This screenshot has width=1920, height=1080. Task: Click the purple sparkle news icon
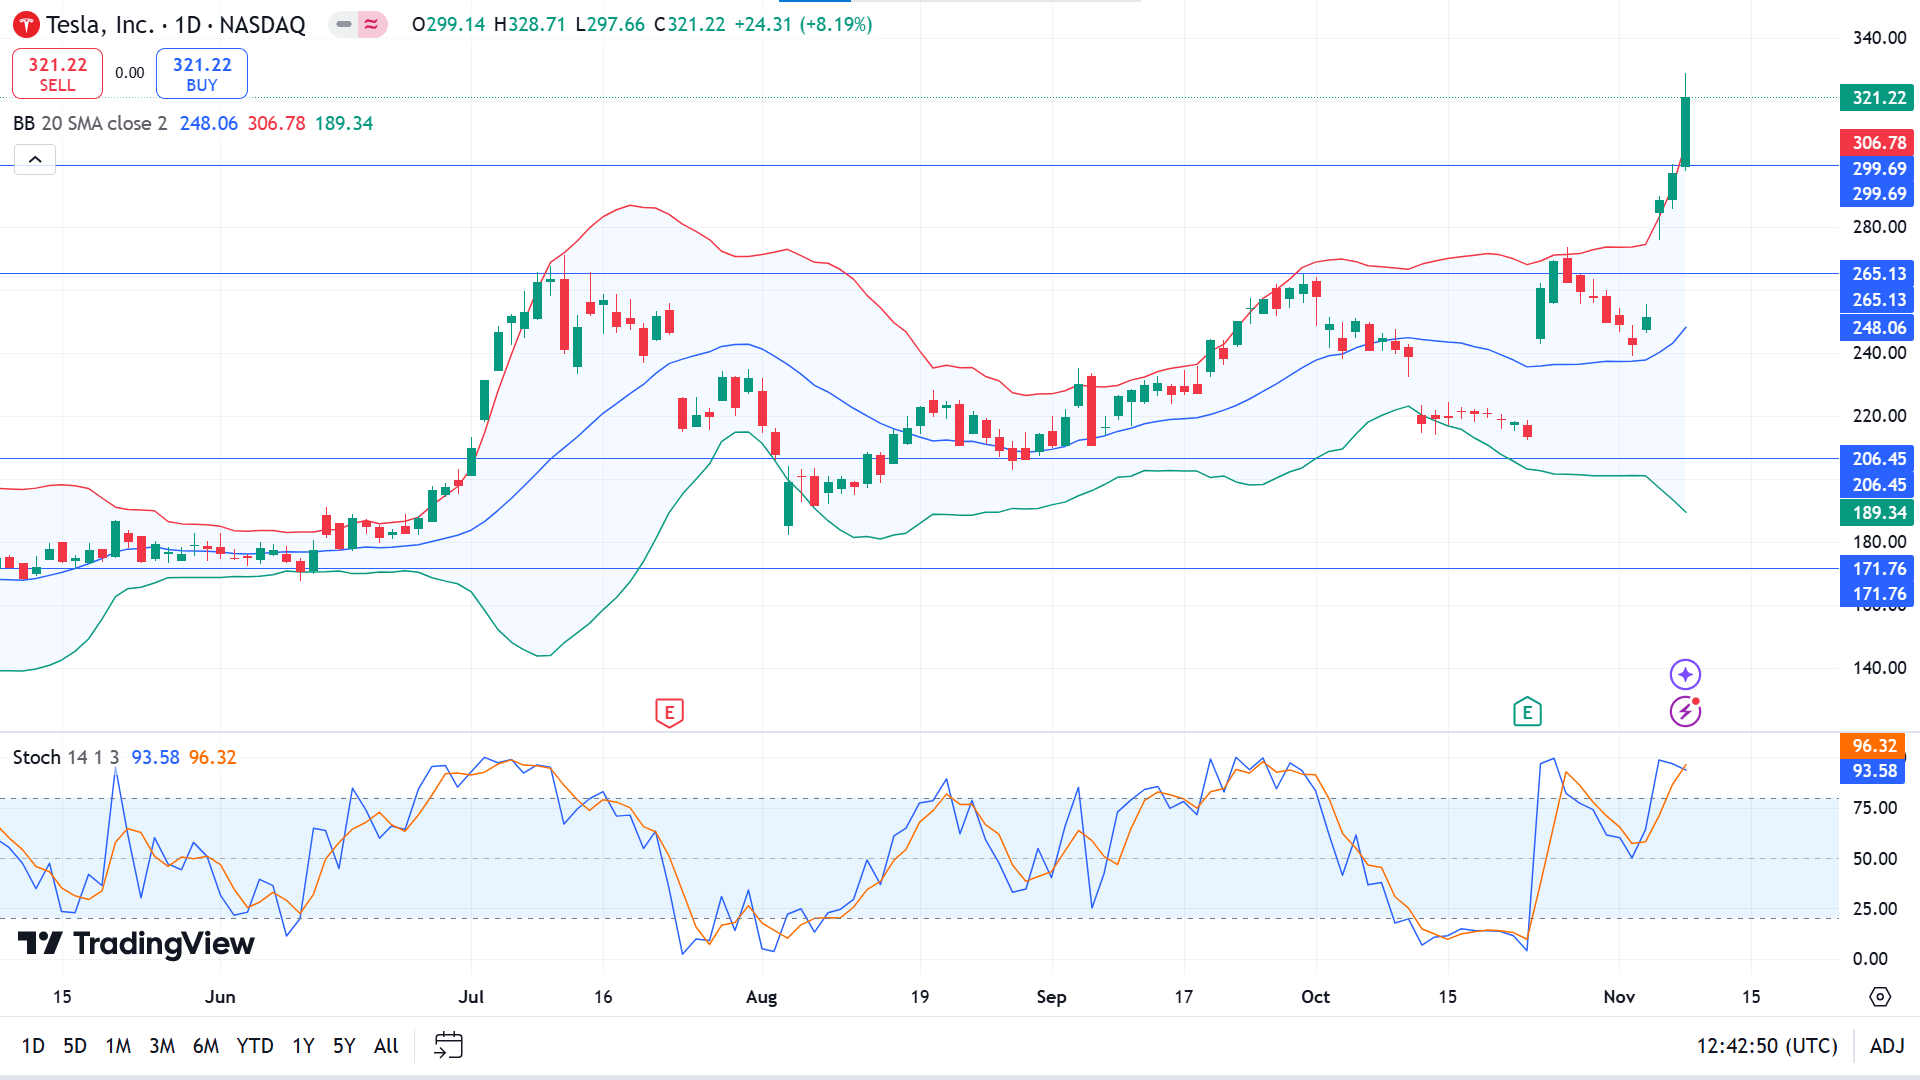tap(1685, 674)
